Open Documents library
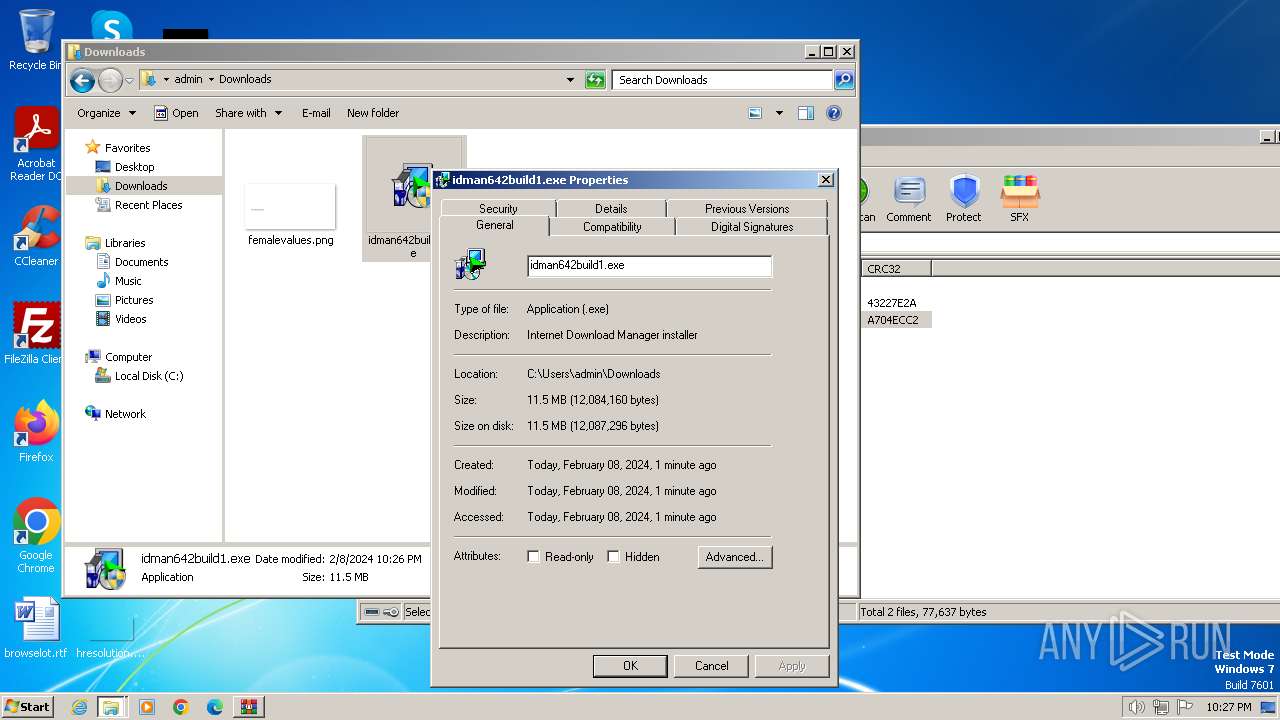 click(x=141, y=262)
